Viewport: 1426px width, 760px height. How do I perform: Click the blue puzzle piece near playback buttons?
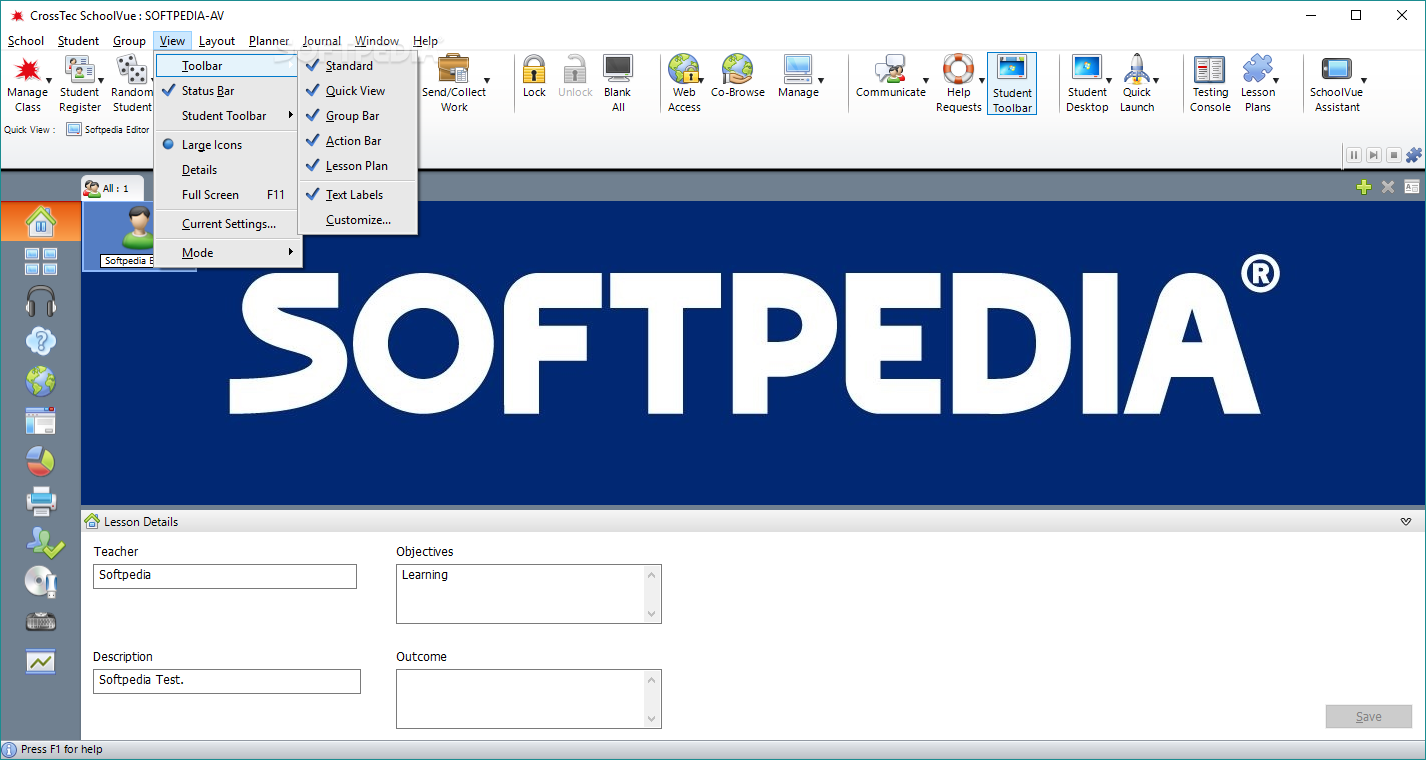(1414, 155)
